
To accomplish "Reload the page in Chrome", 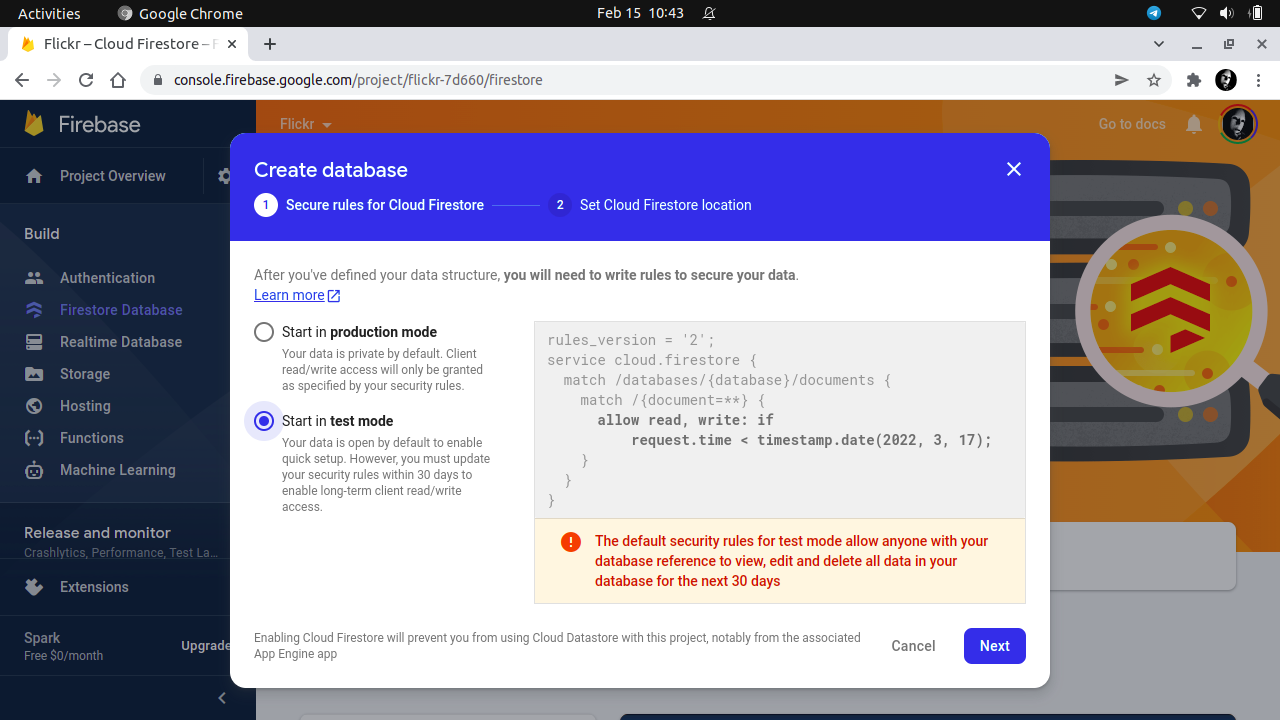I will click(x=86, y=80).
